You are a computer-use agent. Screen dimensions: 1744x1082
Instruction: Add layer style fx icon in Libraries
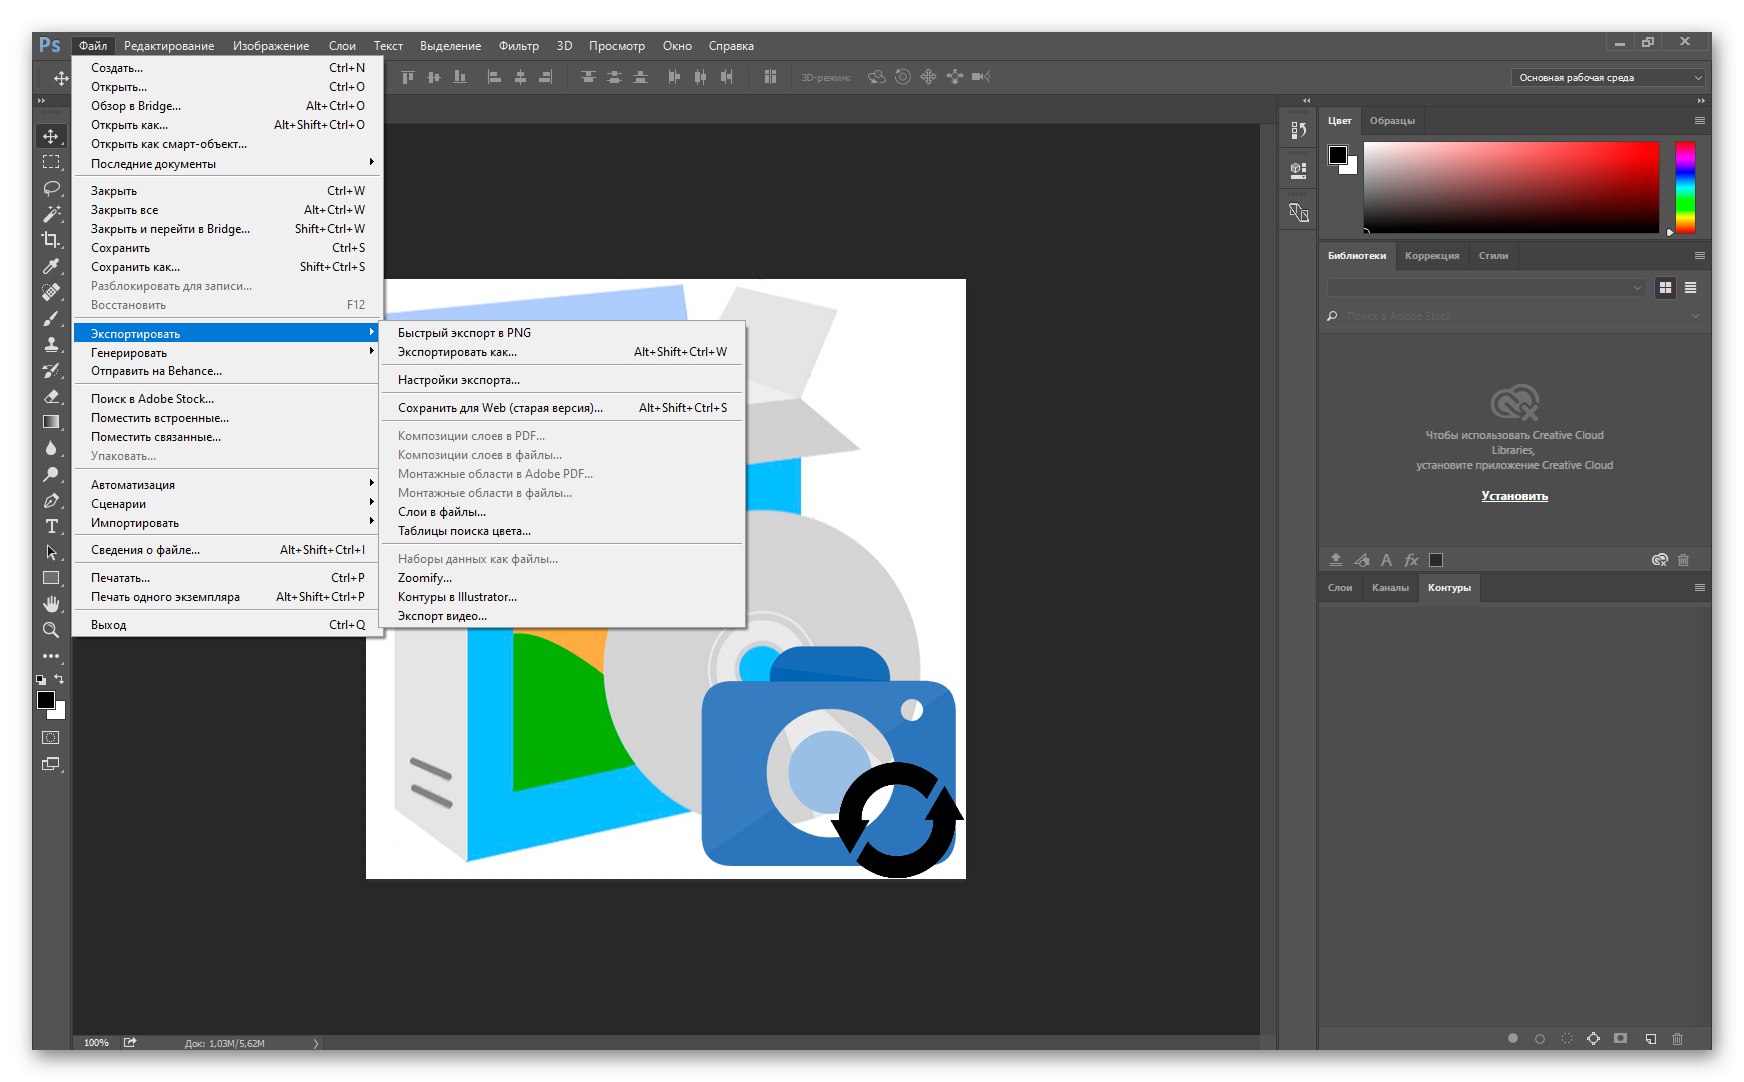click(1411, 560)
